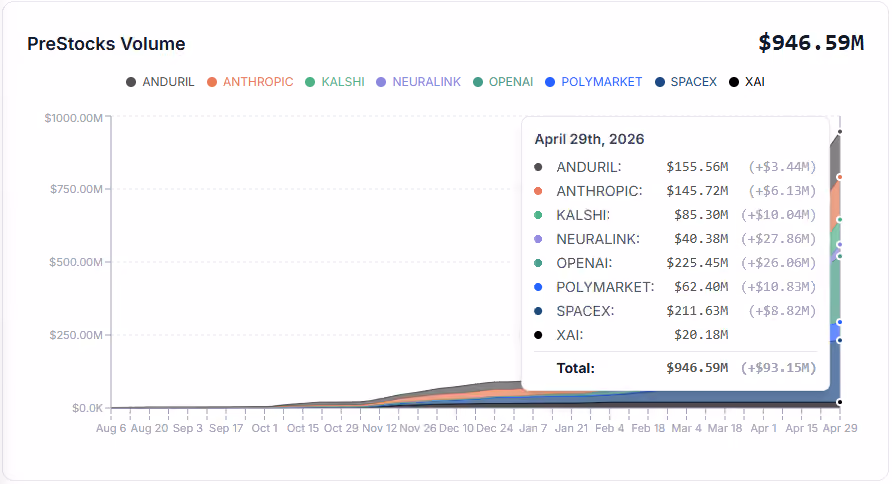
Task: Click the $500.00M y-axis label
Action: click(76, 262)
